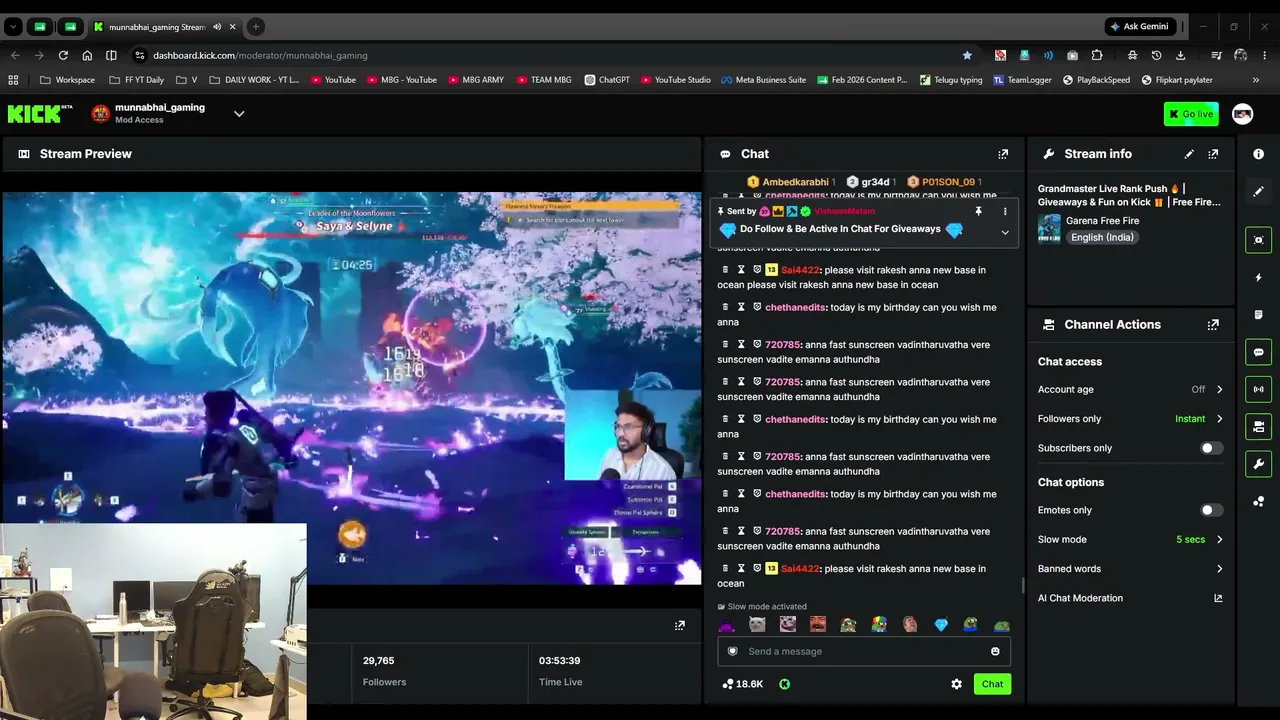Open the browser tab search dropdown

15,27
